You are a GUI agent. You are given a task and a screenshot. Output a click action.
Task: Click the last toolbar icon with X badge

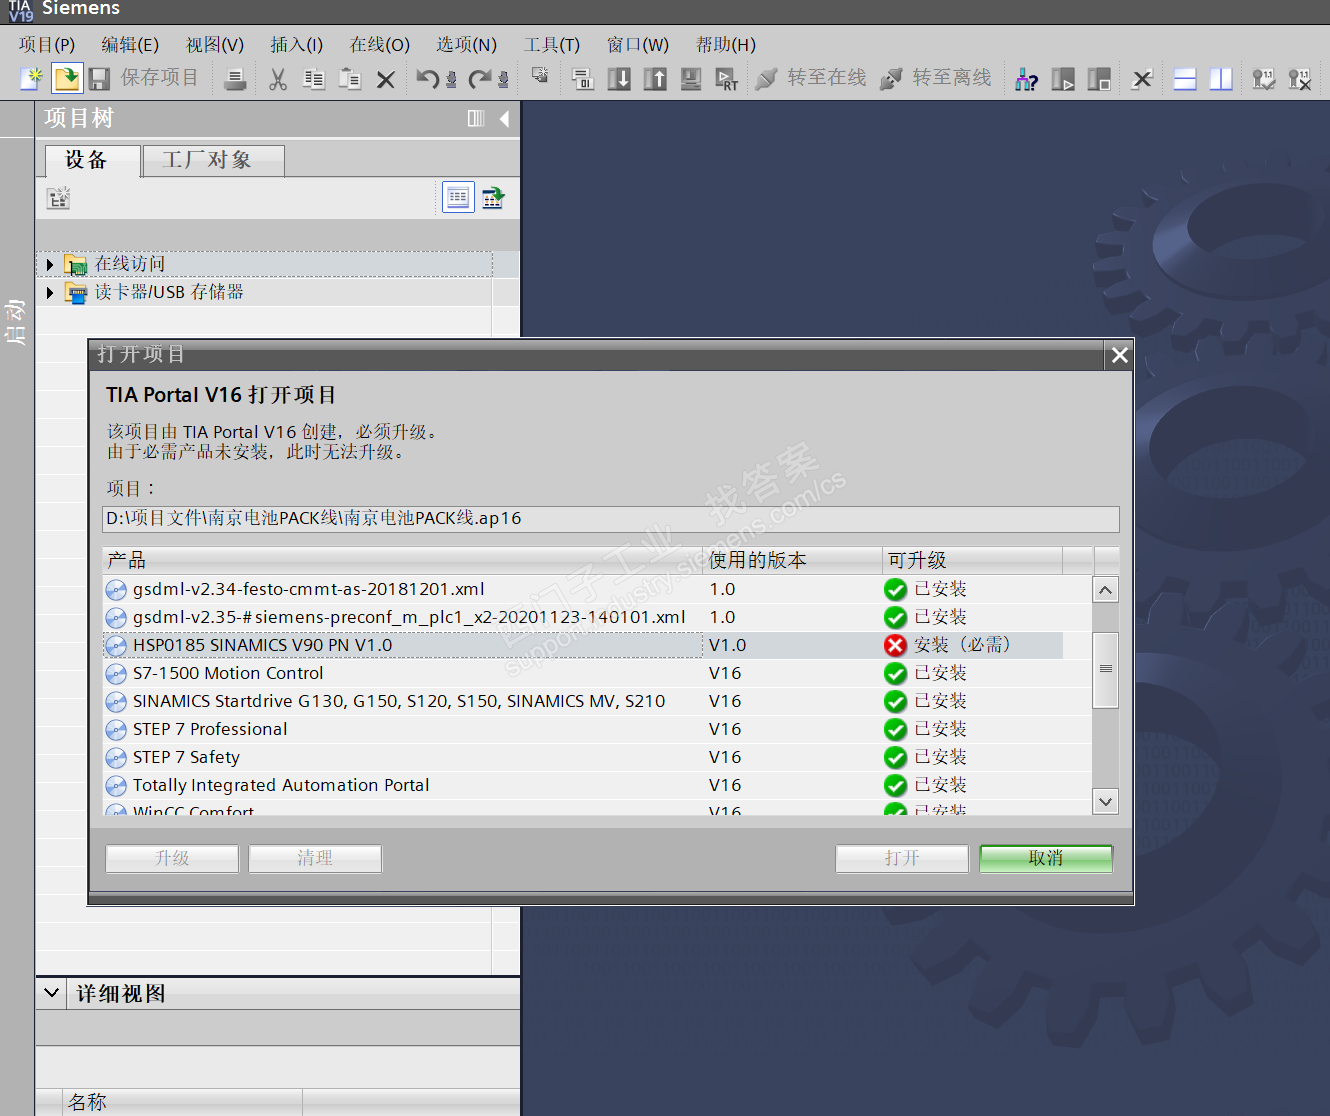(1300, 79)
